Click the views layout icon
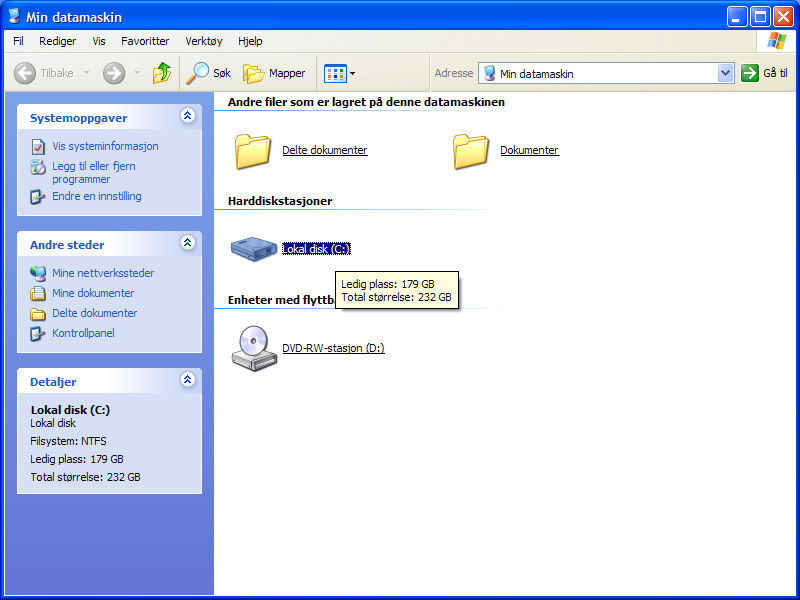This screenshot has height=600, width=800. click(335, 73)
